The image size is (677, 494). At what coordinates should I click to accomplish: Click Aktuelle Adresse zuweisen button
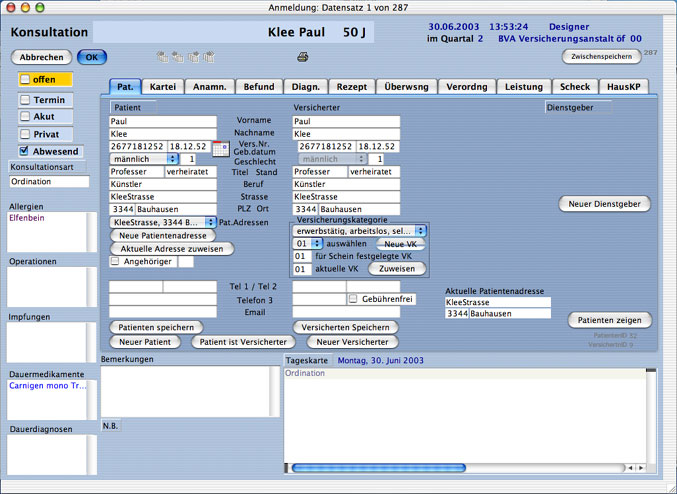(172, 249)
